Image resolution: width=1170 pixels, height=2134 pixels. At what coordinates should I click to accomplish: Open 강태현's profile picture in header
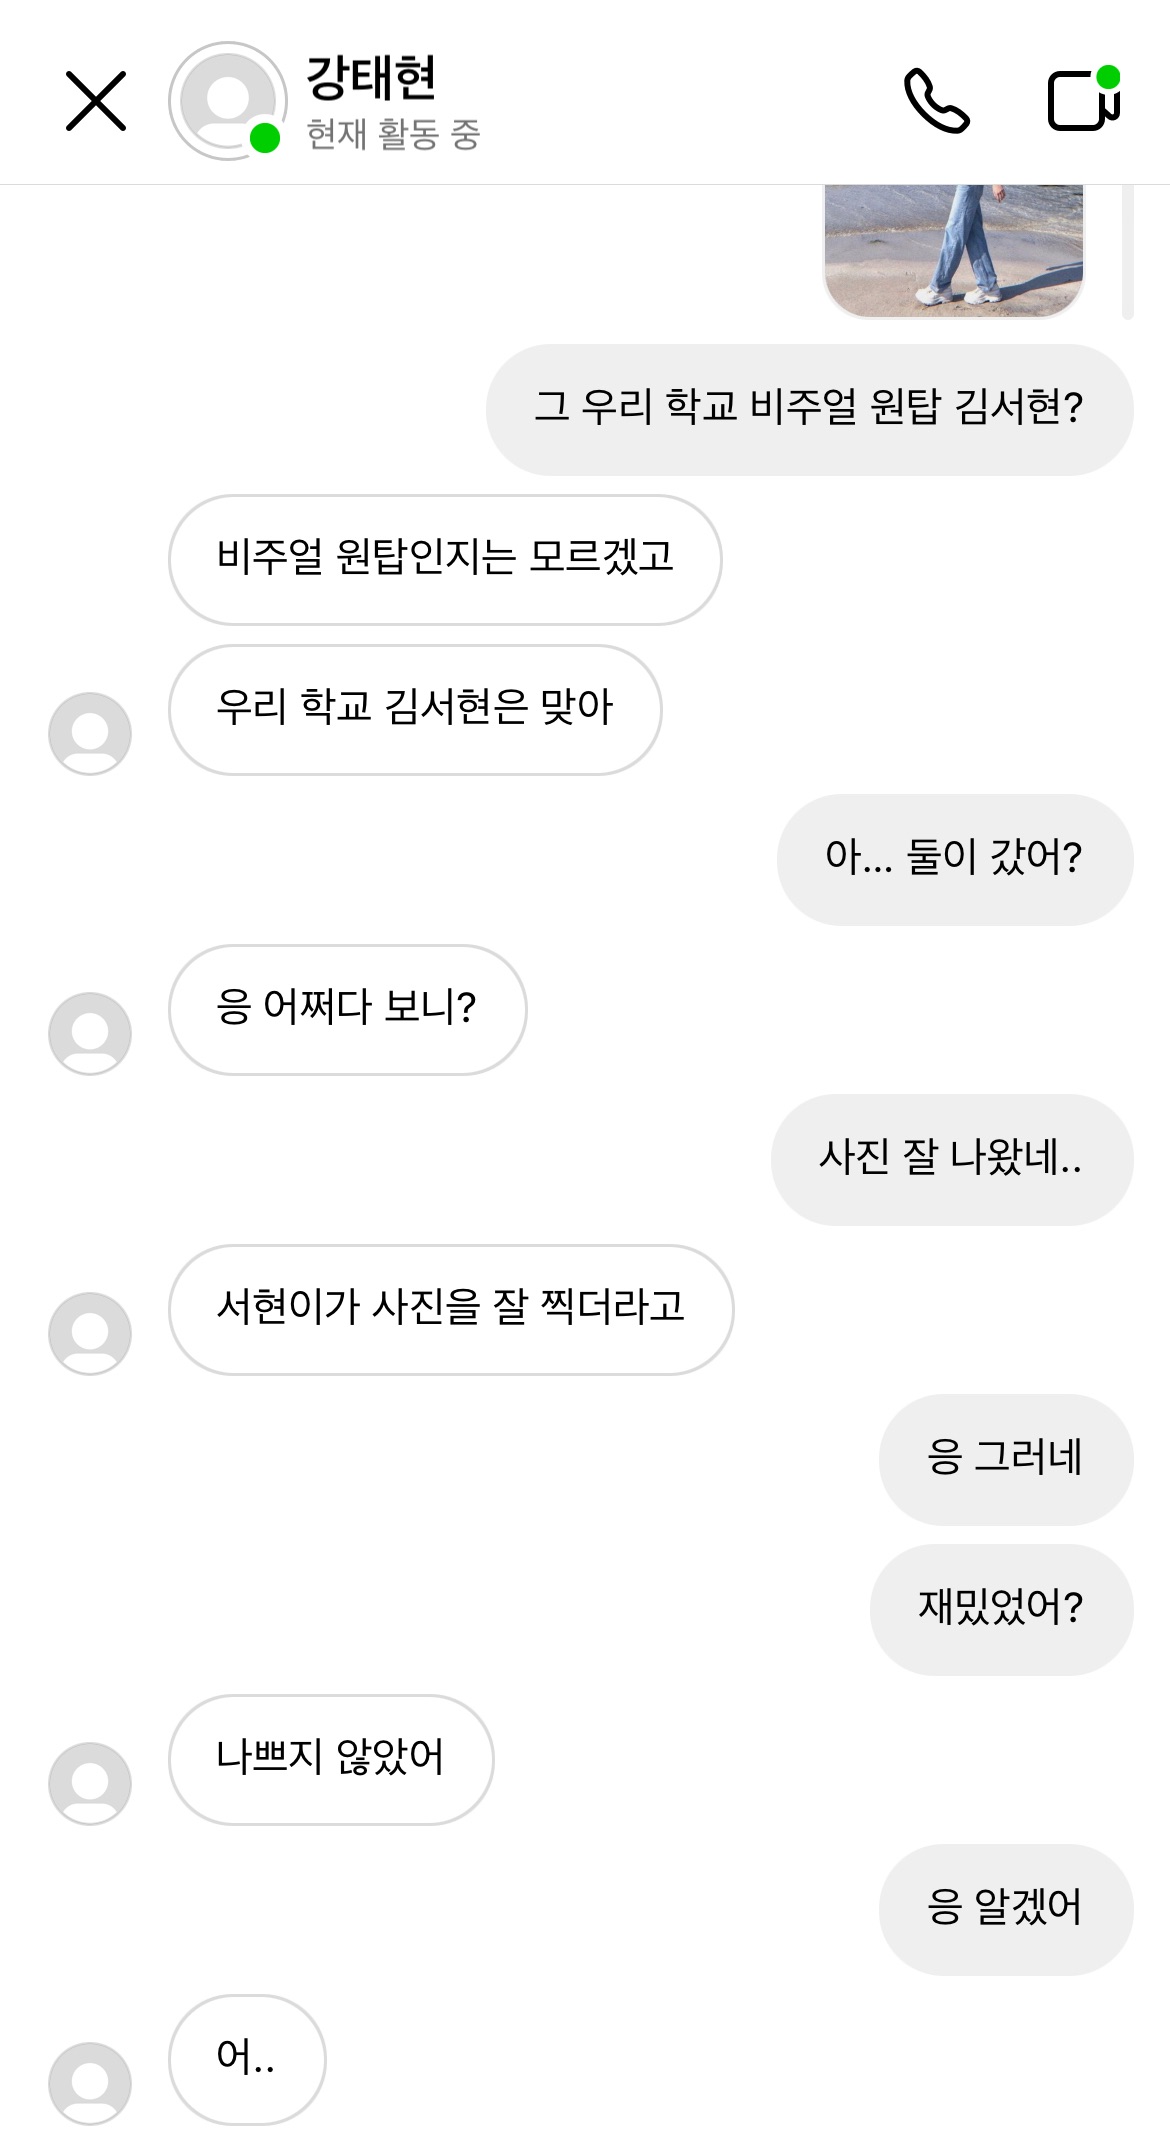[228, 101]
